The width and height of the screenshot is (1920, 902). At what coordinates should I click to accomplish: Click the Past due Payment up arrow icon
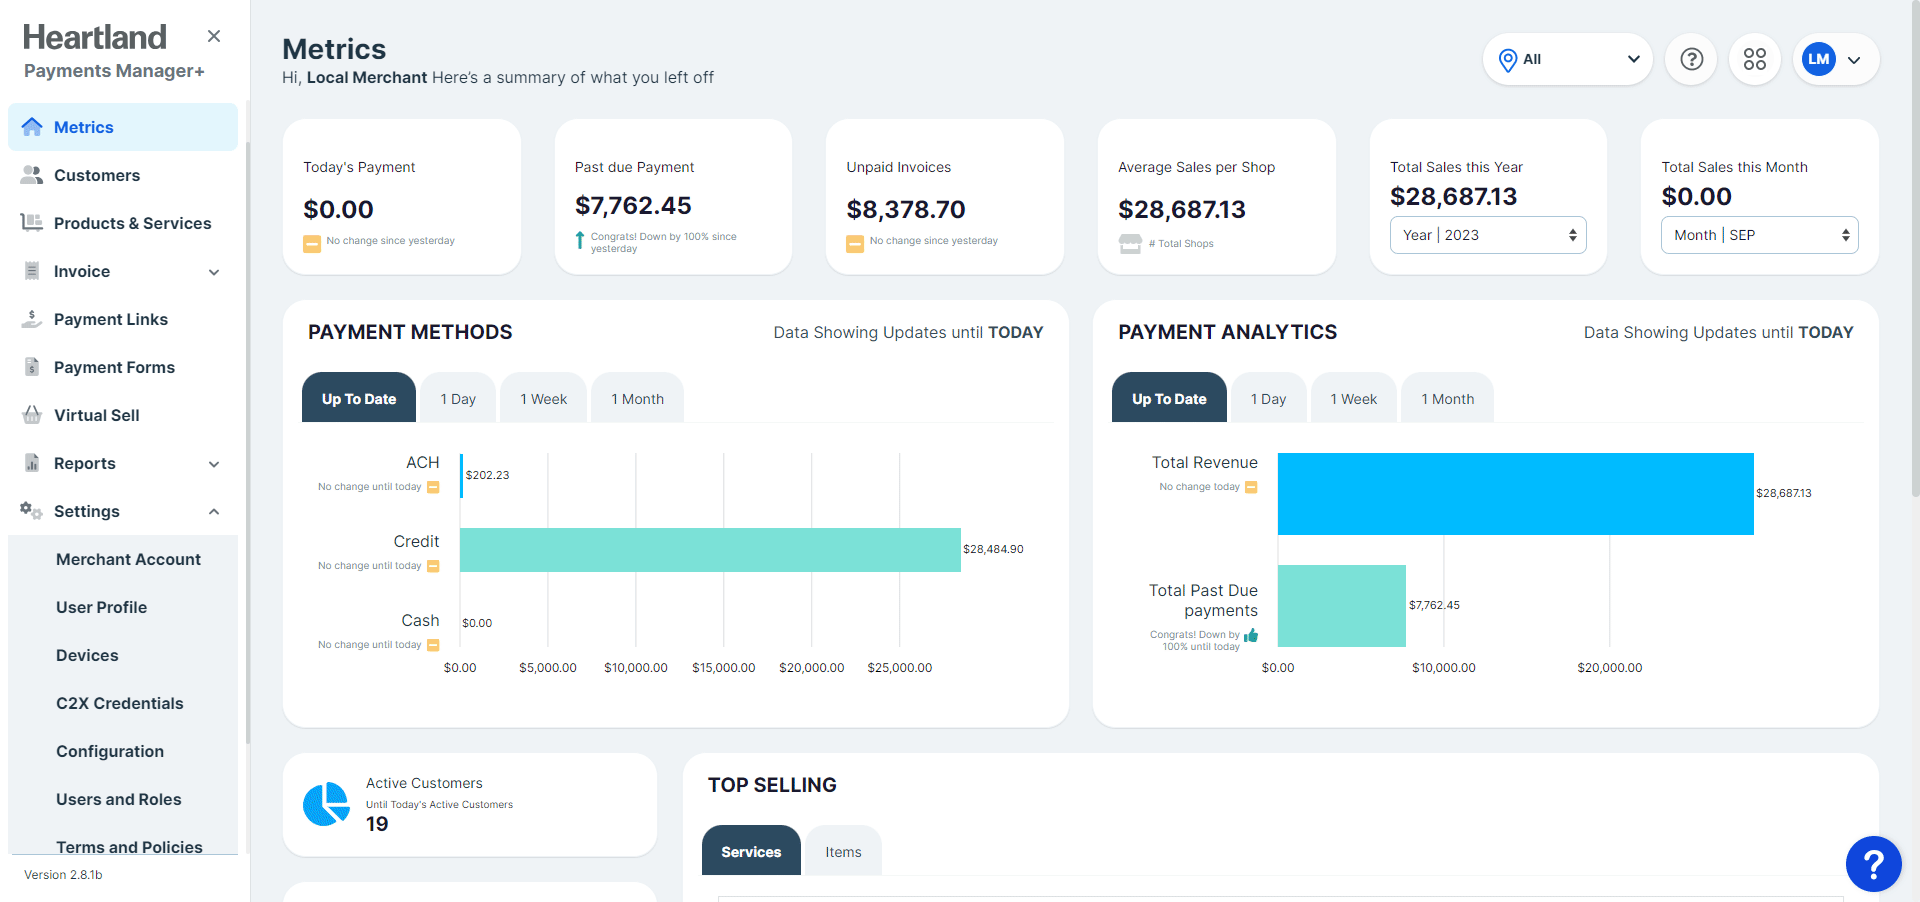point(580,241)
